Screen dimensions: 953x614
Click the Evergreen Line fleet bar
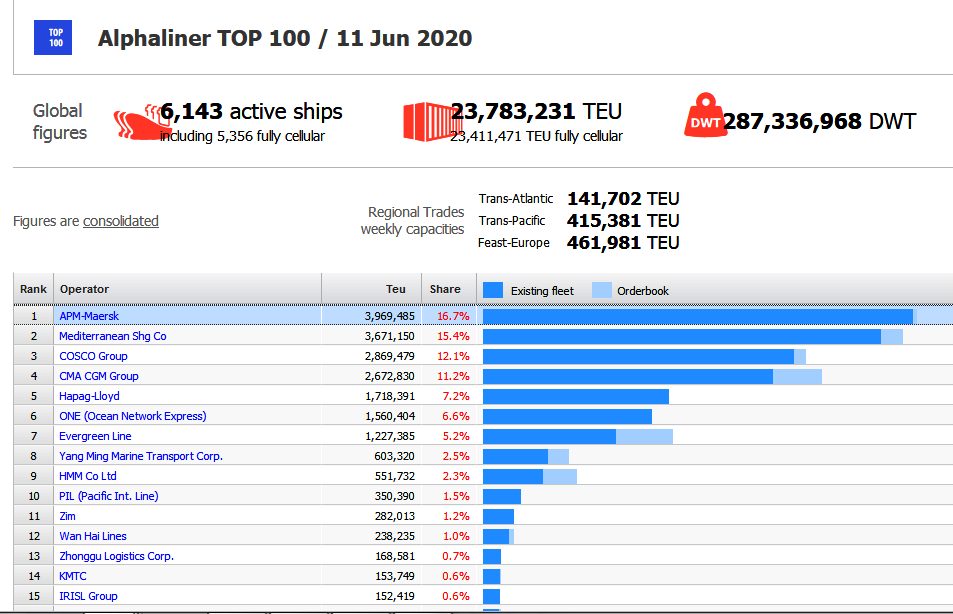[x=549, y=436]
